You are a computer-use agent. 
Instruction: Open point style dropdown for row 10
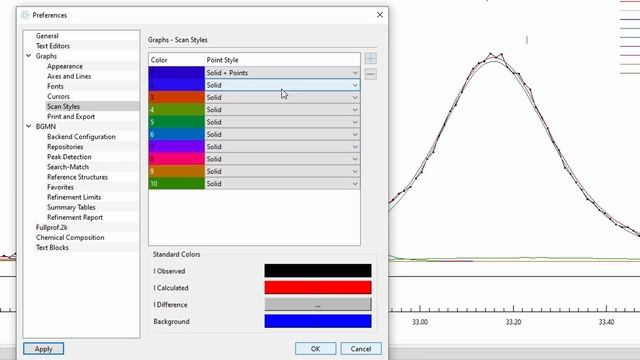point(282,184)
